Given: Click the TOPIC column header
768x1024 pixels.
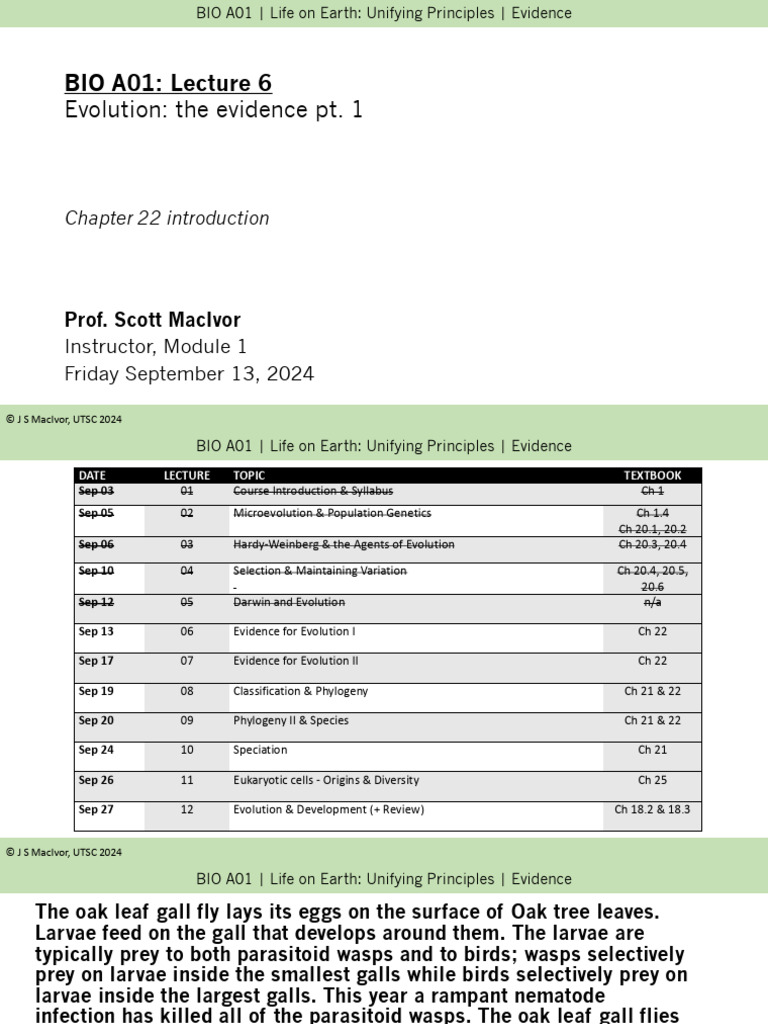Looking at the screenshot, I should click(249, 476).
